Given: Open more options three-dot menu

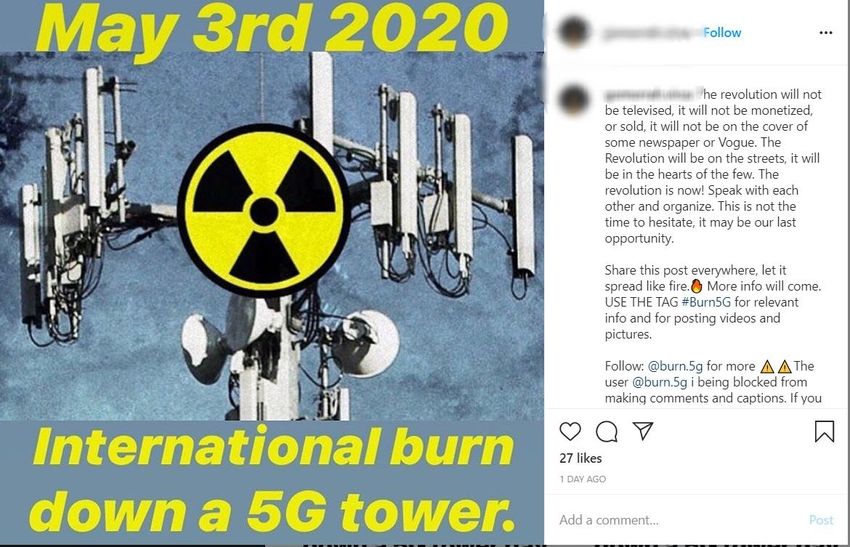Looking at the screenshot, I should (x=826, y=33).
